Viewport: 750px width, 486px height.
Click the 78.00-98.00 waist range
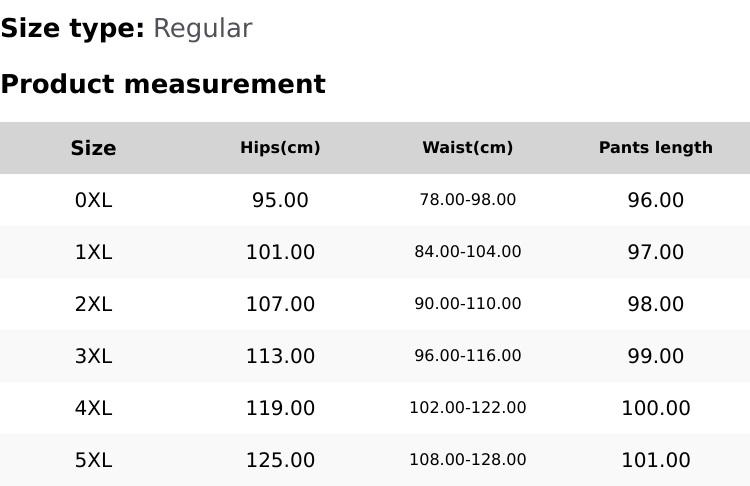point(467,200)
